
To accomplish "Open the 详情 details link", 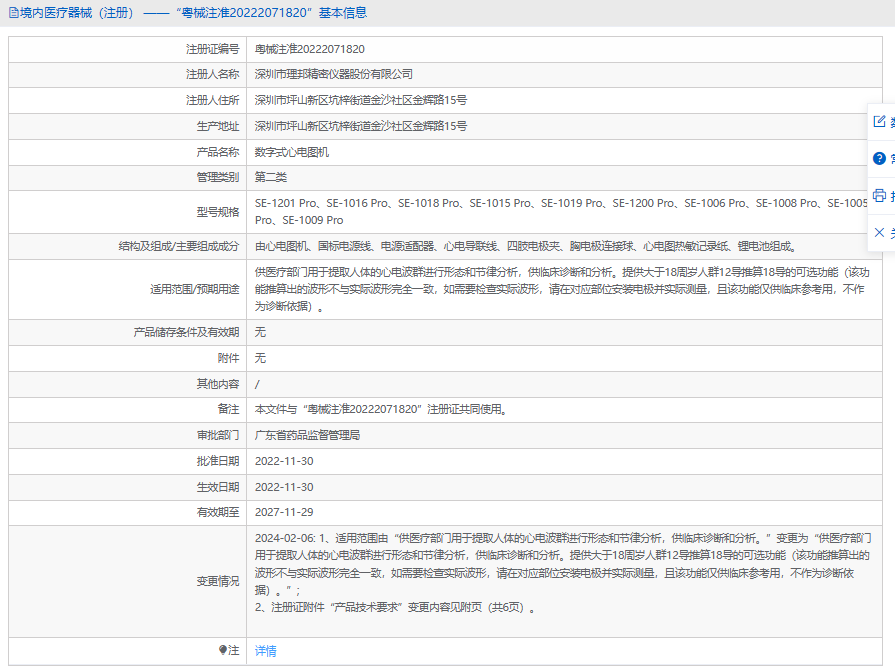I will (265, 651).
